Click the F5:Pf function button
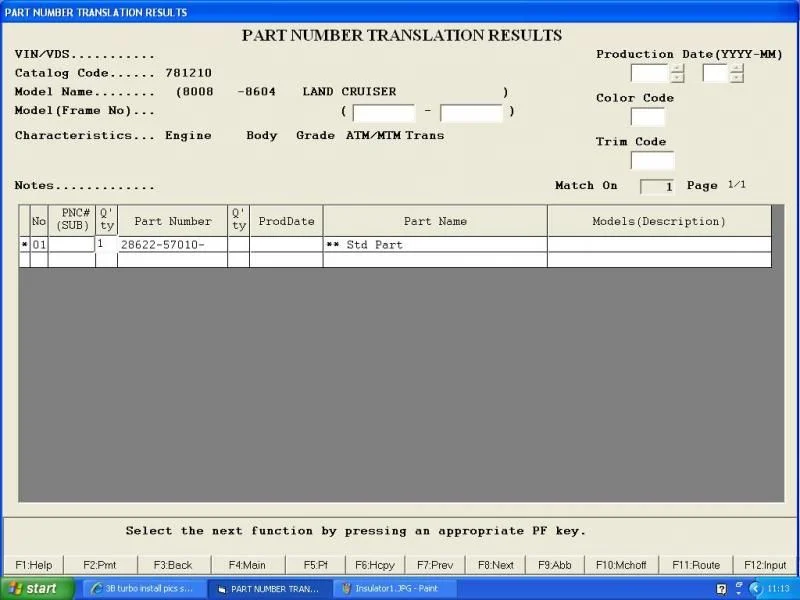 (315, 565)
